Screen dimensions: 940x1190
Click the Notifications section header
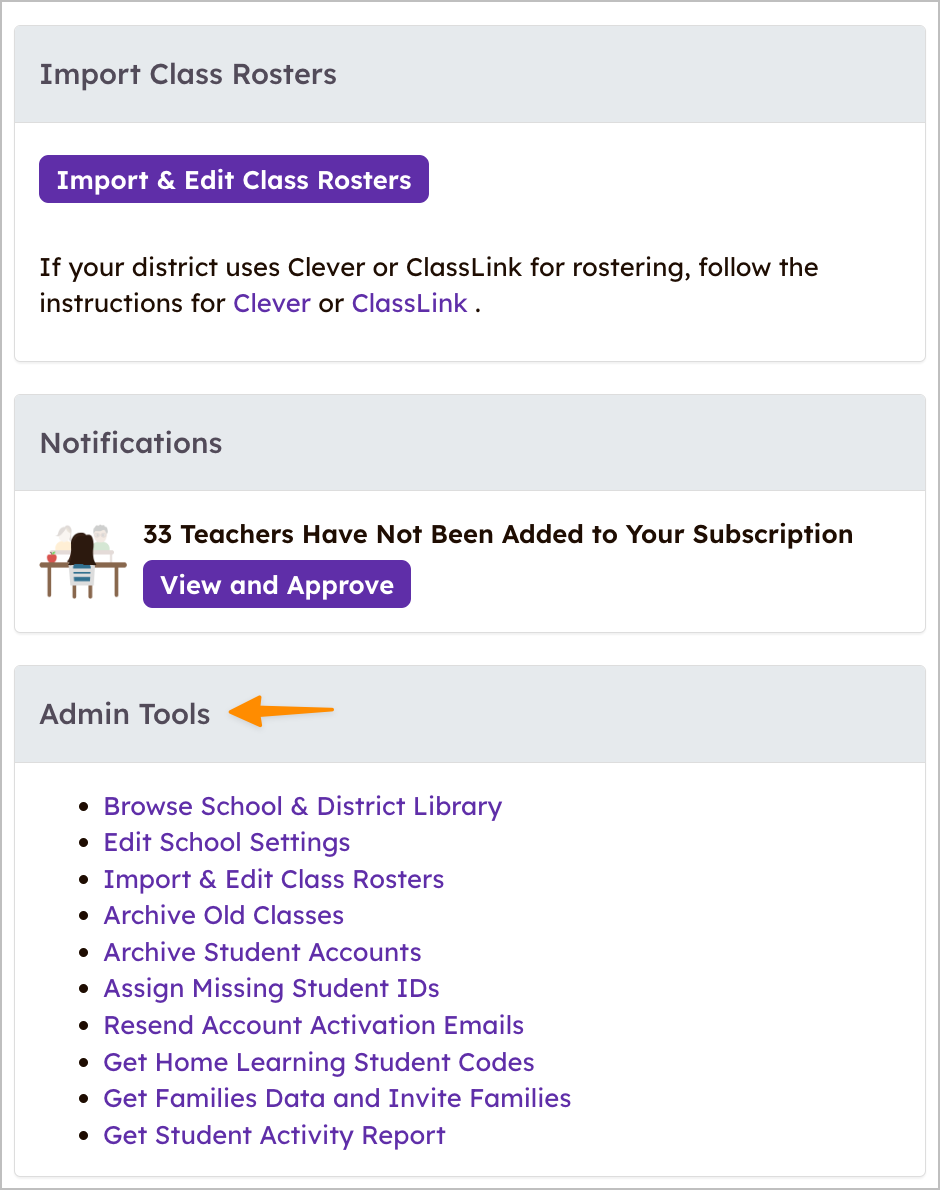click(x=130, y=442)
